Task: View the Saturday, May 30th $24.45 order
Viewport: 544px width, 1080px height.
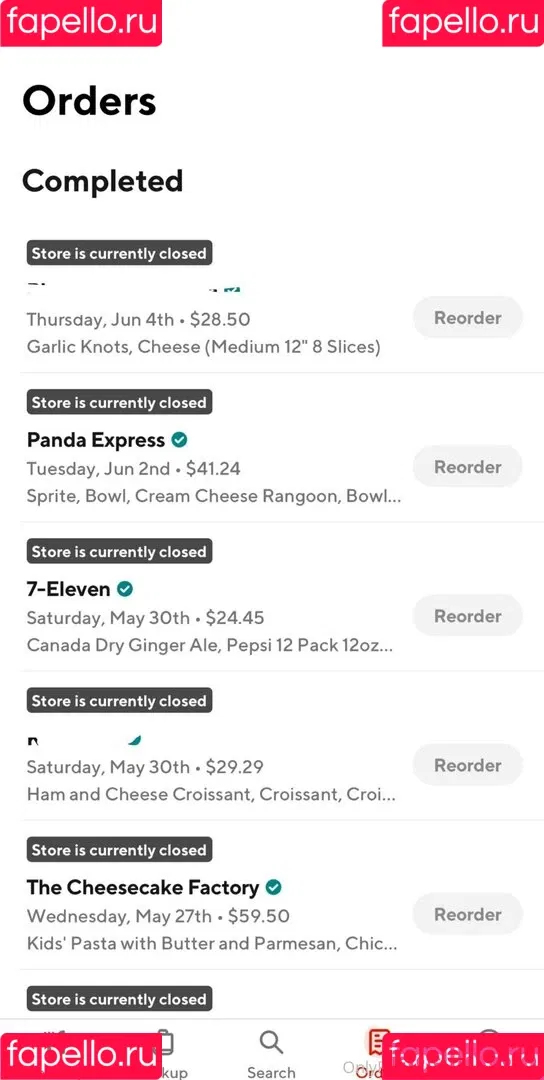Action: tap(145, 619)
